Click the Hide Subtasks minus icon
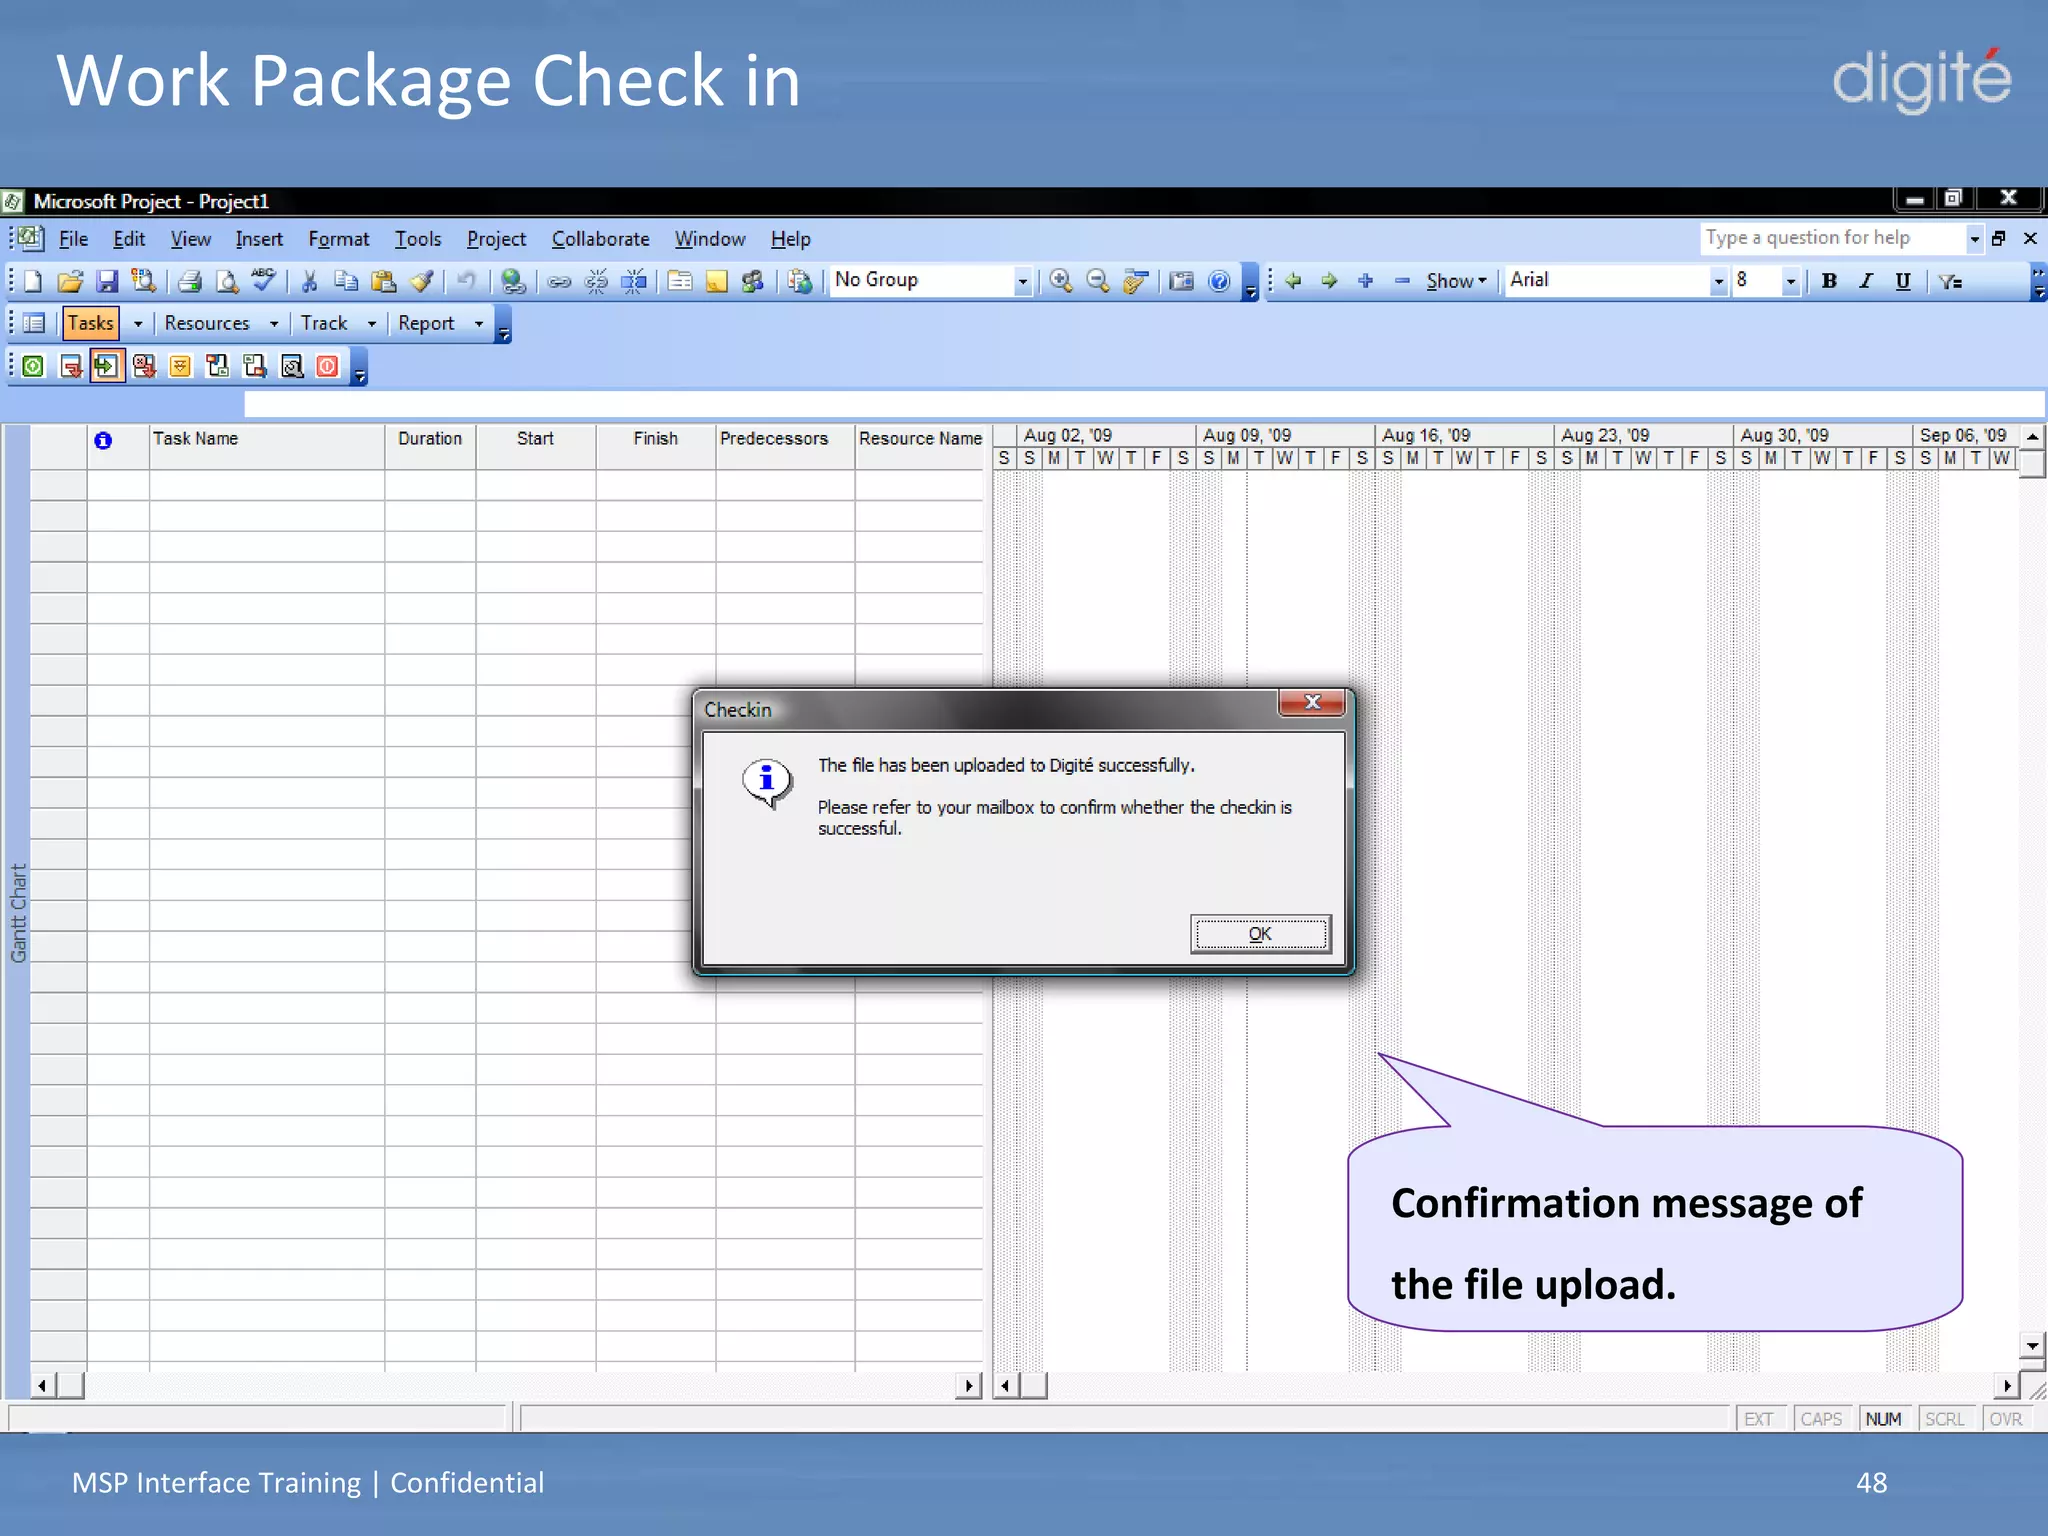2048x1536 pixels. point(1402,281)
